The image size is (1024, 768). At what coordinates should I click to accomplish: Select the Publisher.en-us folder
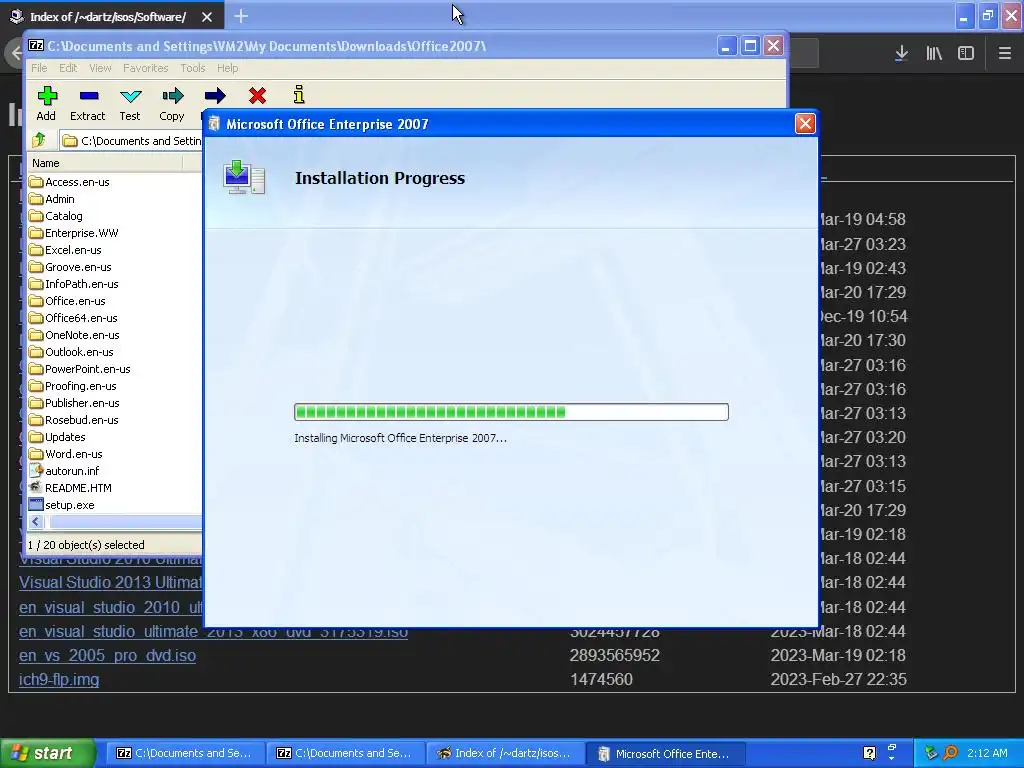coord(74,403)
